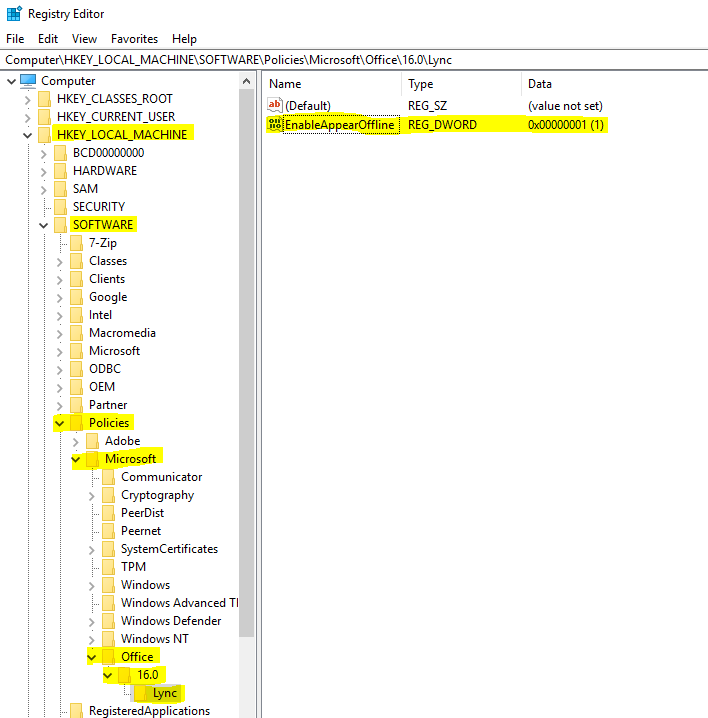Collapse the Policies key

coord(60,424)
